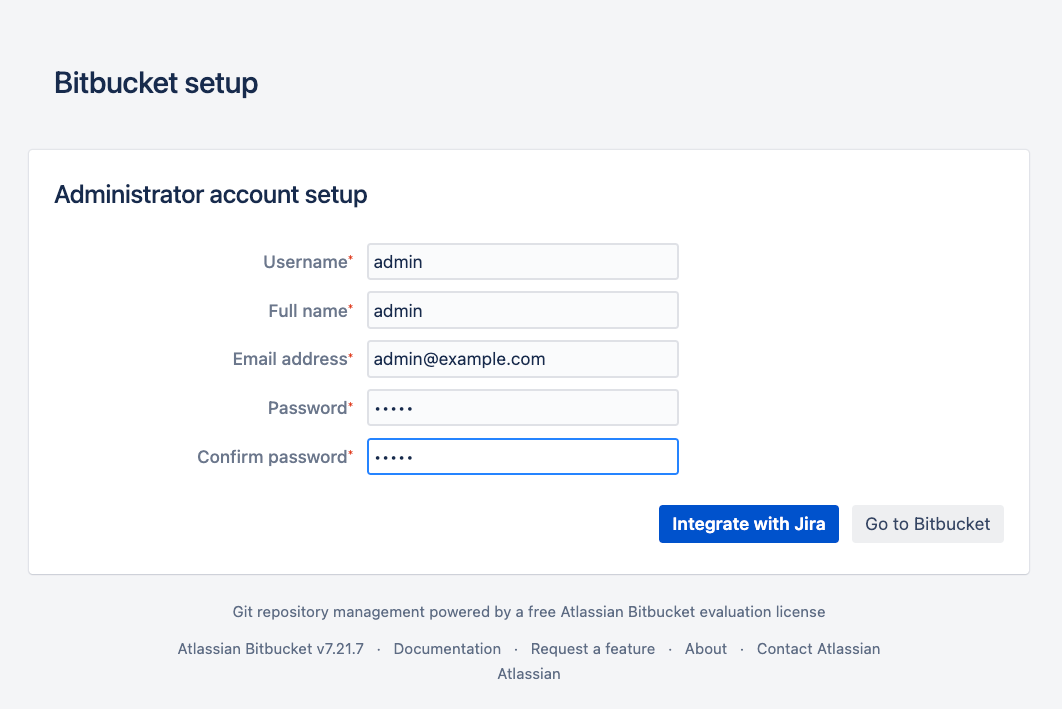Click the 'Full name' field label
The width and height of the screenshot is (1062, 709).
(x=311, y=311)
